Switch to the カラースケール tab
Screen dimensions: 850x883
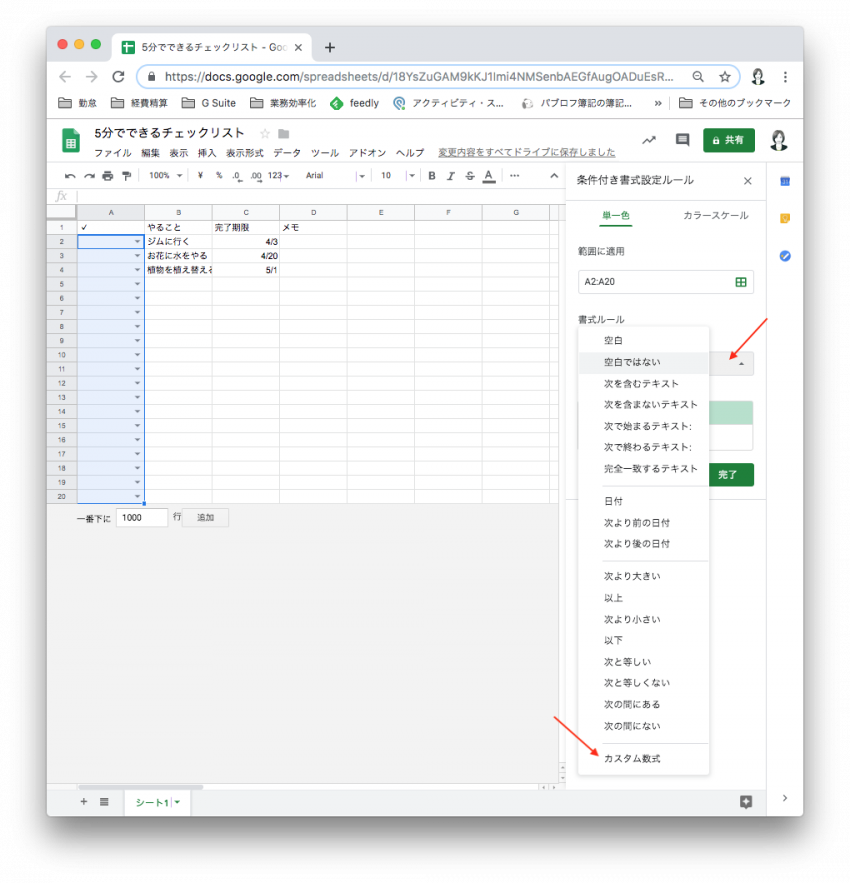(715, 216)
